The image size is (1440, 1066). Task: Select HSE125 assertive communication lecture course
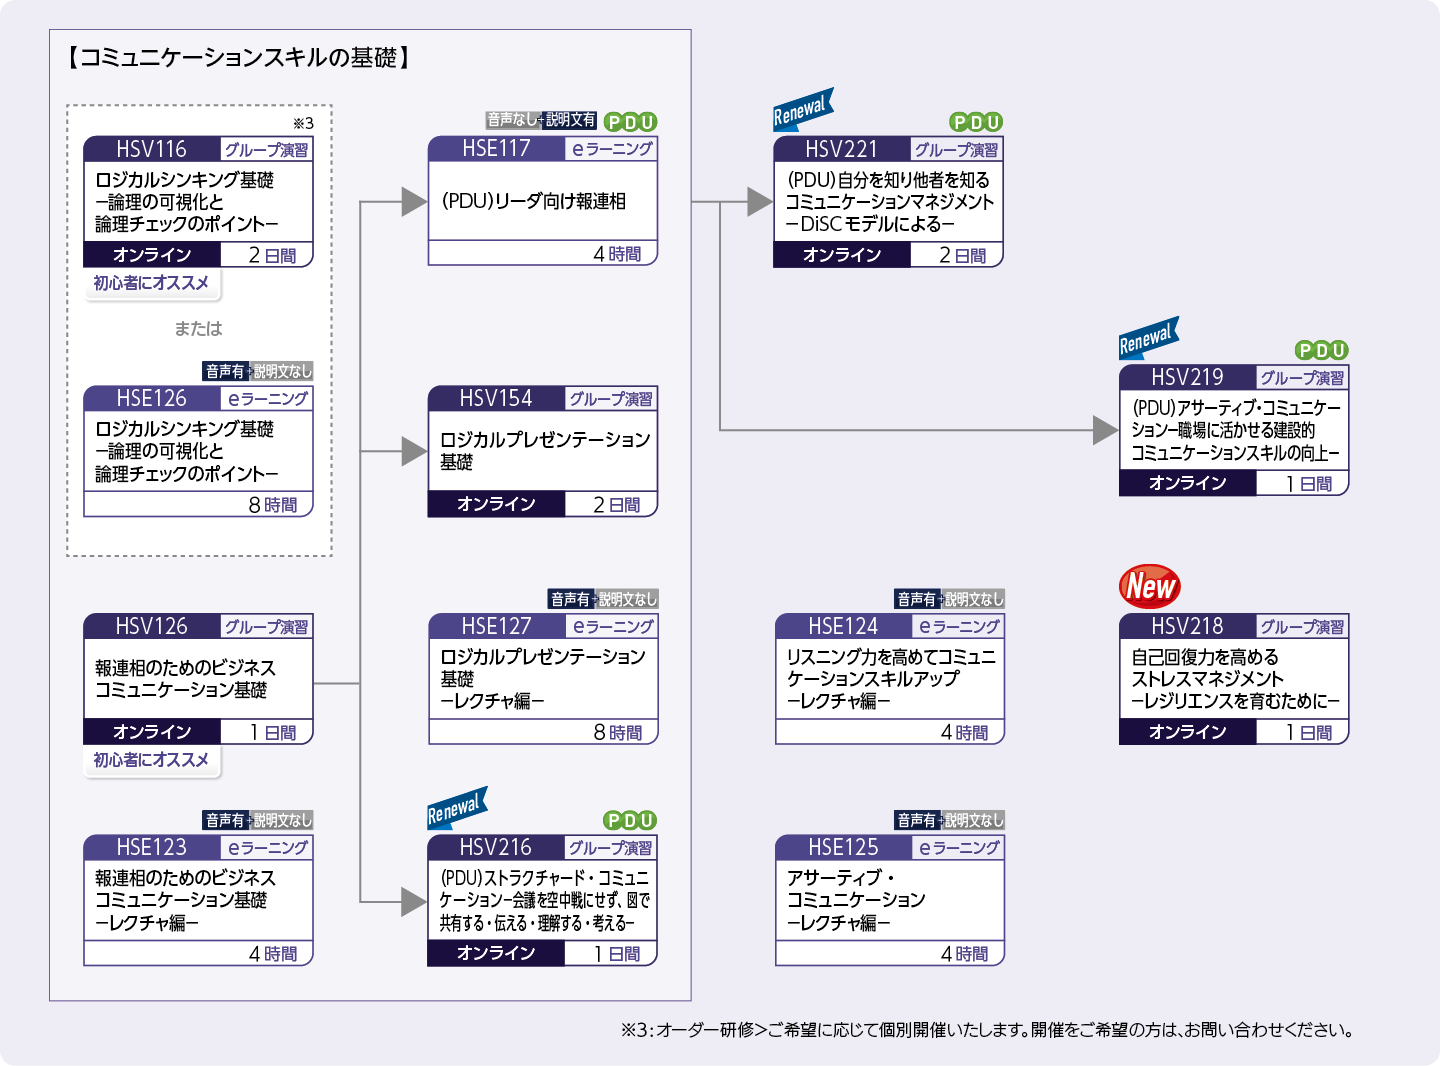click(889, 900)
